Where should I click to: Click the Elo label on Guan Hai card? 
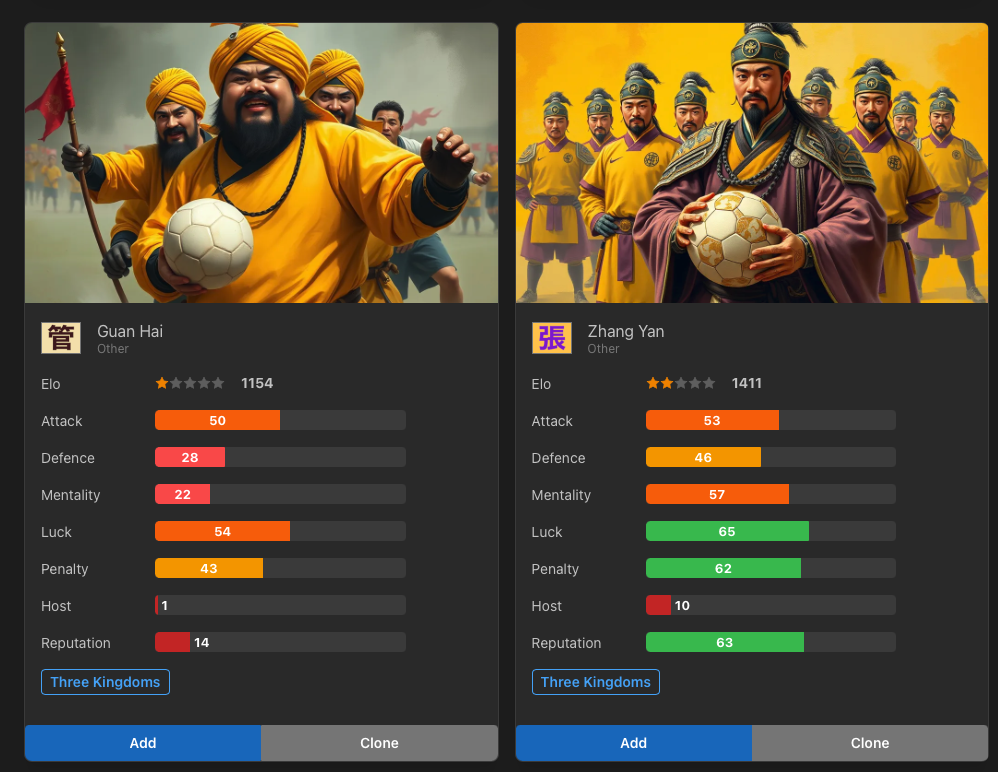51,384
